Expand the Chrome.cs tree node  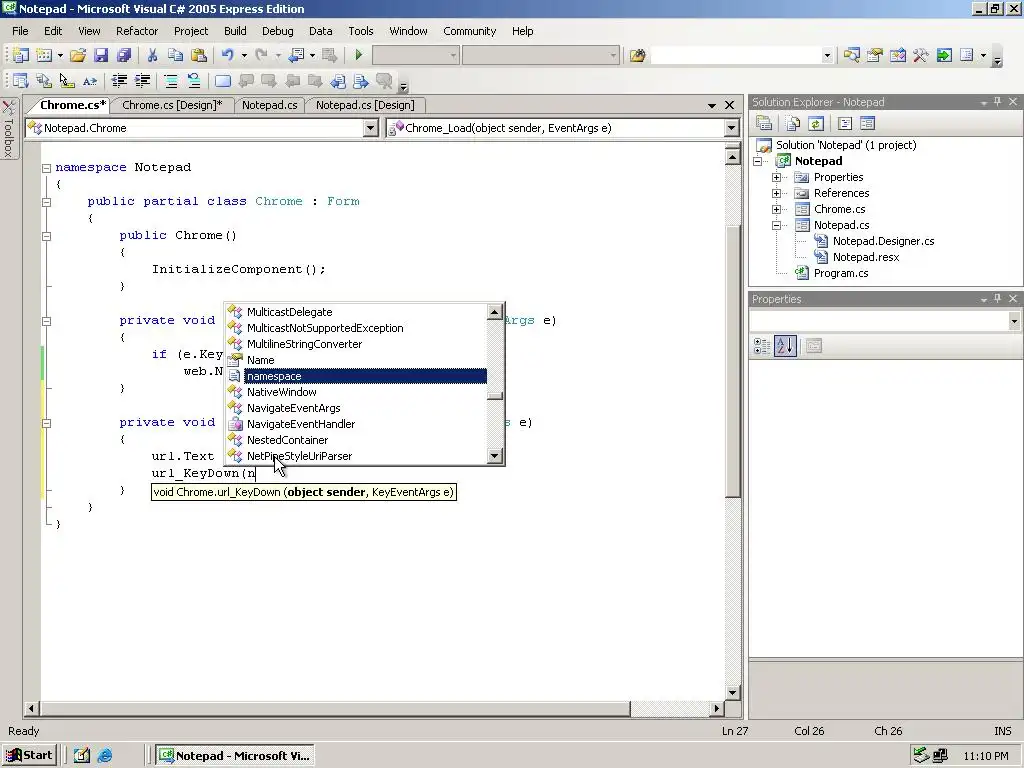point(776,210)
